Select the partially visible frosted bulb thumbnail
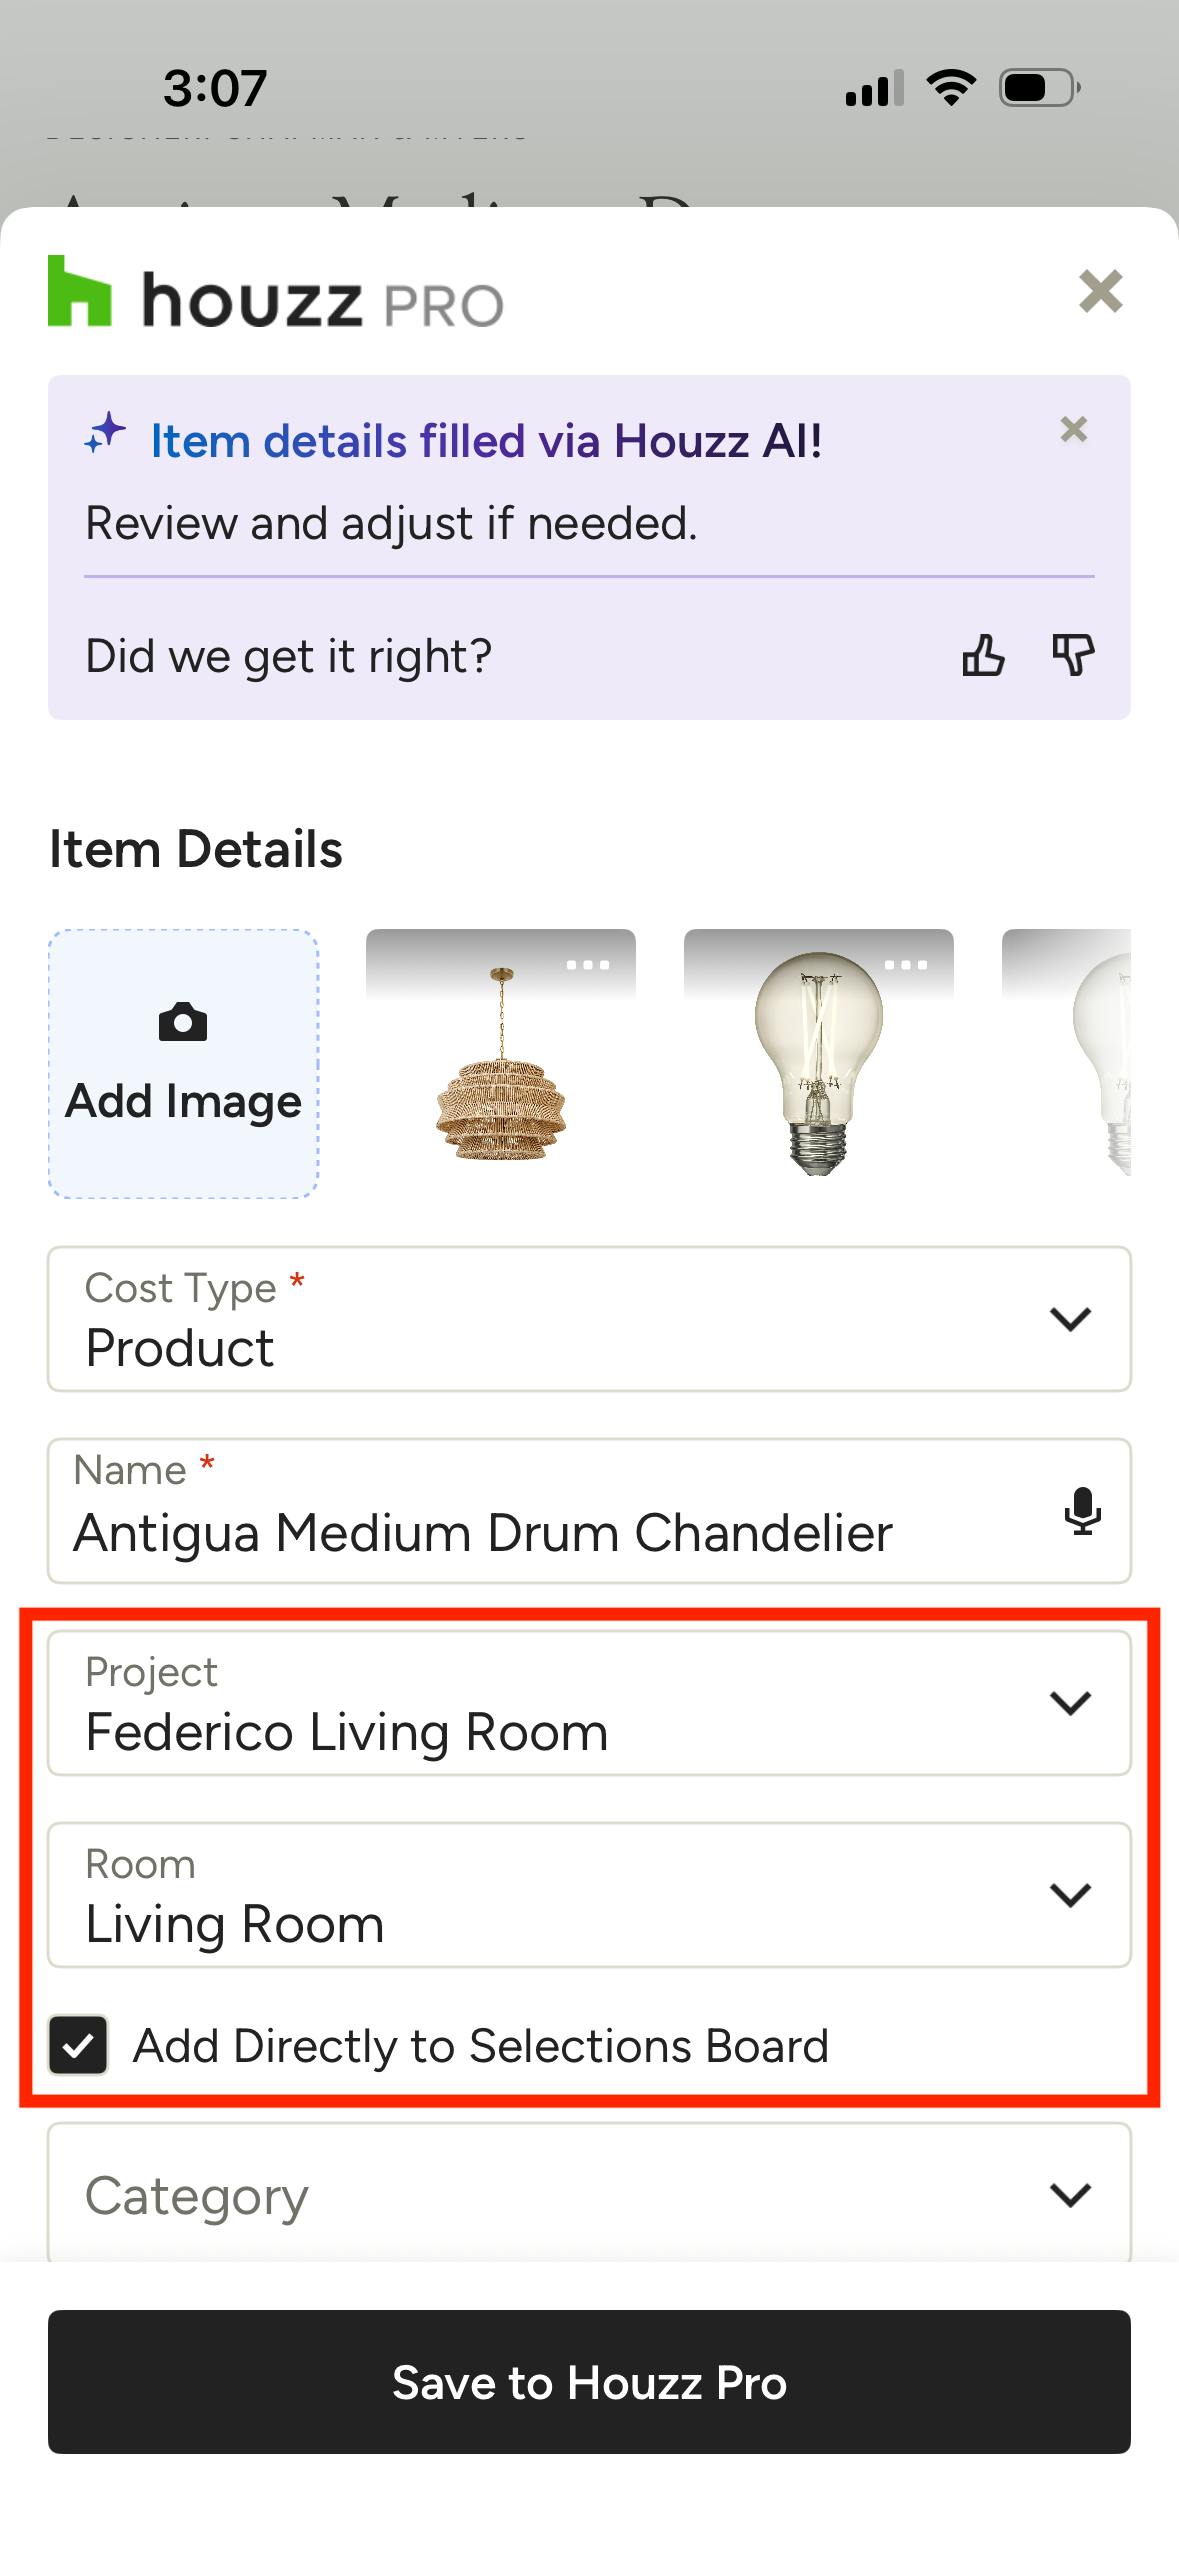Viewport: 1179px width, 2556px height. point(1067,1064)
